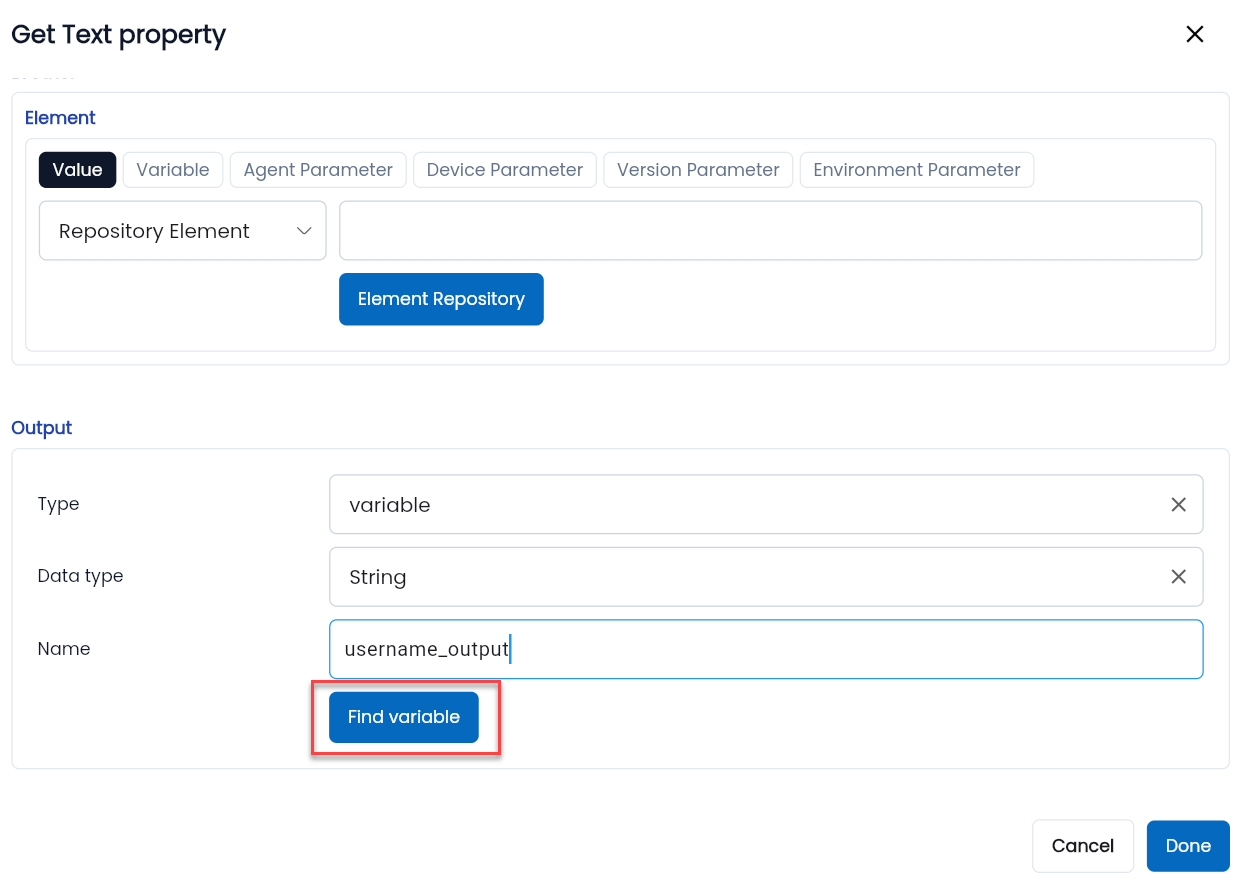Image resolution: width=1240 pixels, height=886 pixels.
Task: Click the Name field containing username_output
Action: point(766,649)
